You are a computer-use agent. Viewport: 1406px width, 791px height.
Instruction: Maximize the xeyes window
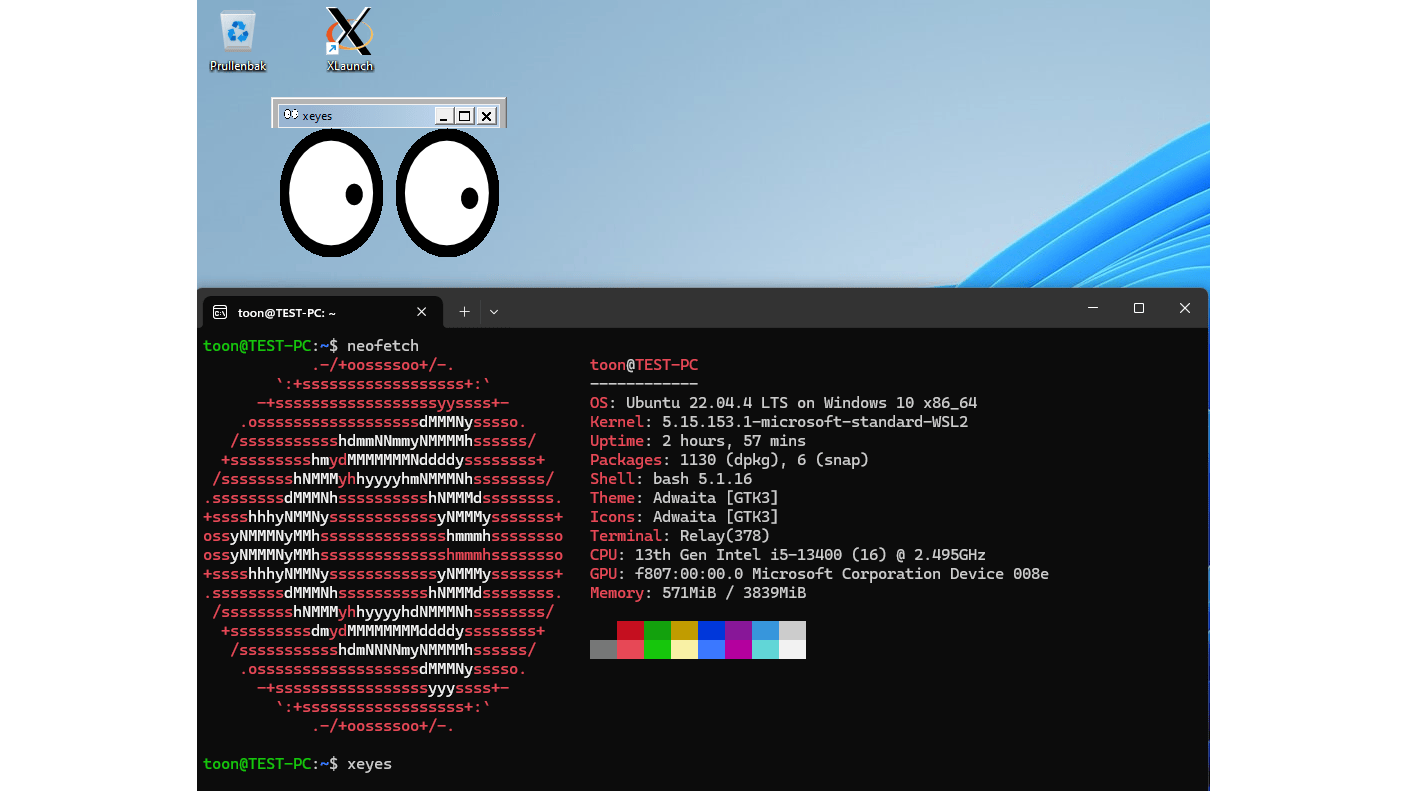[x=465, y=116]
